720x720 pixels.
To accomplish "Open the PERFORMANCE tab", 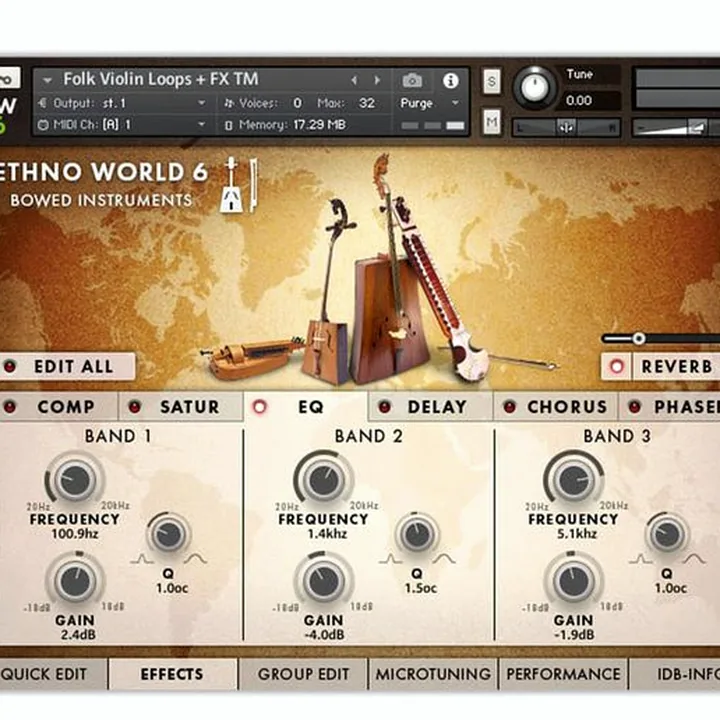I will coord(563,674).
